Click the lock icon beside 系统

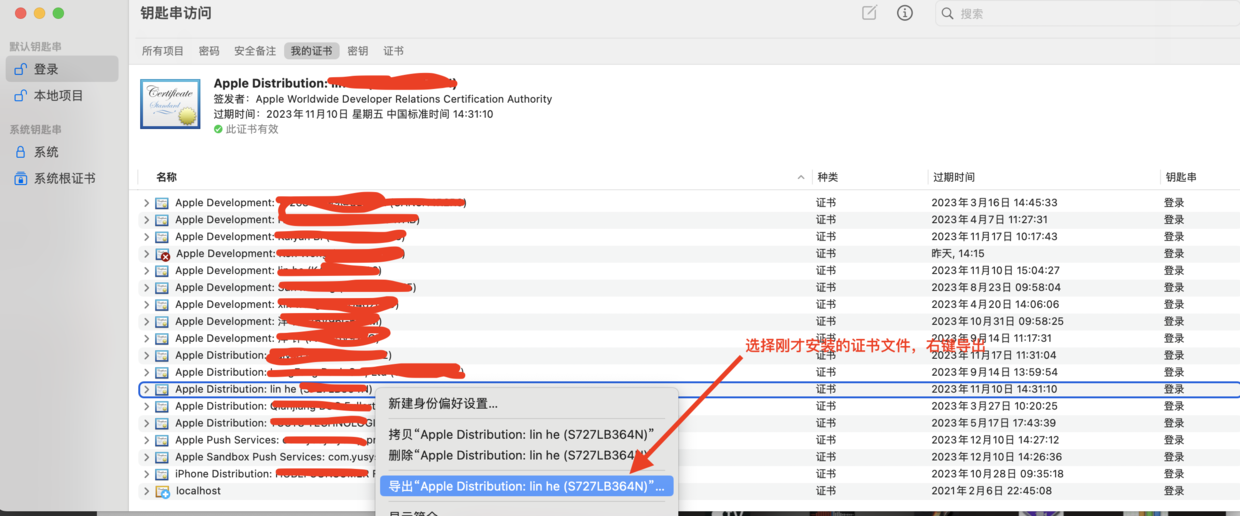[x=20, y=152]
